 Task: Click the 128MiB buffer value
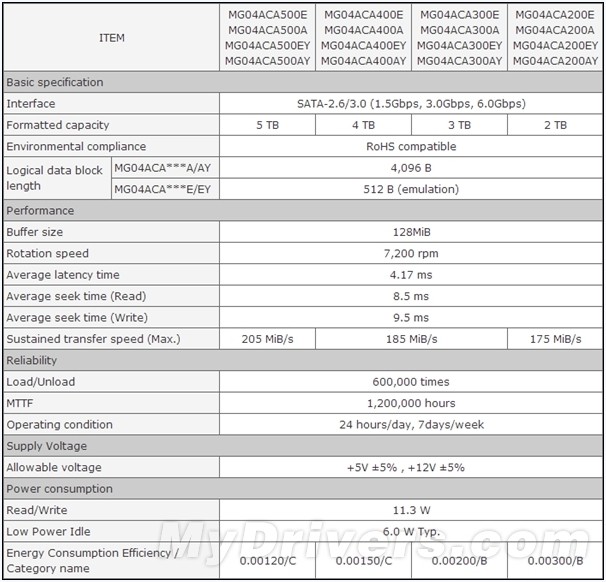point(411,232)
